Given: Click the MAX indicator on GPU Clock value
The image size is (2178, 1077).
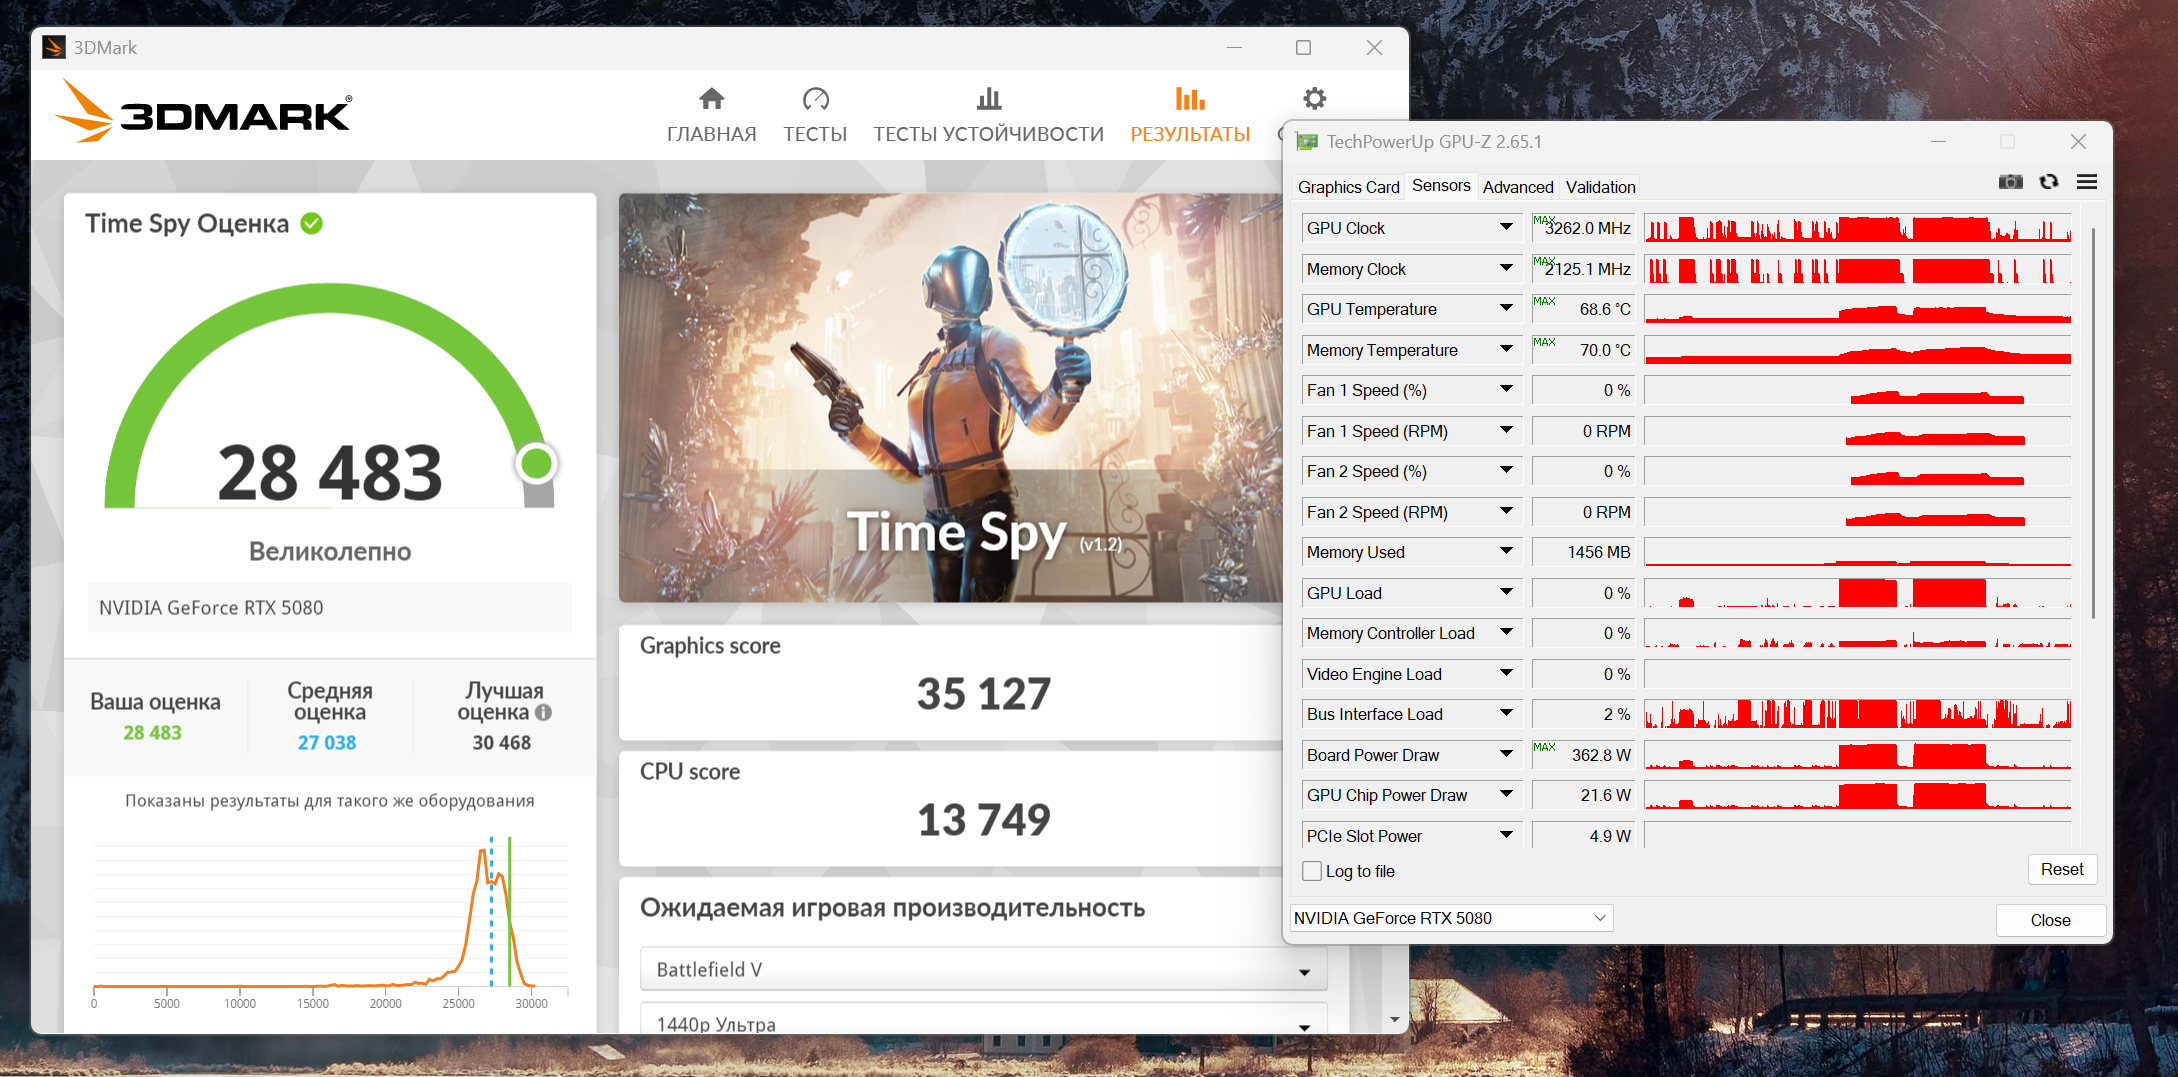Looking at the screenshot, I should click(x=1544, y=220).
